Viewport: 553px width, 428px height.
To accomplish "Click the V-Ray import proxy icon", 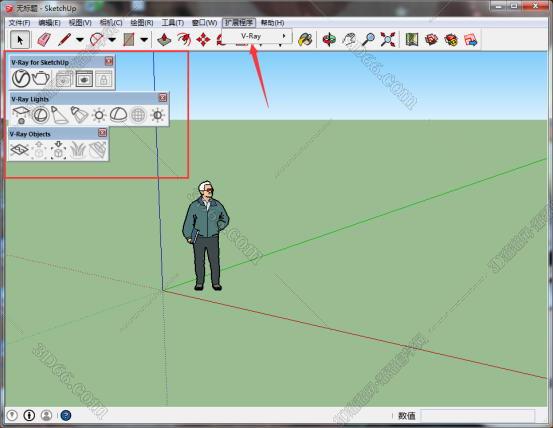I will (x=59, y=150).
